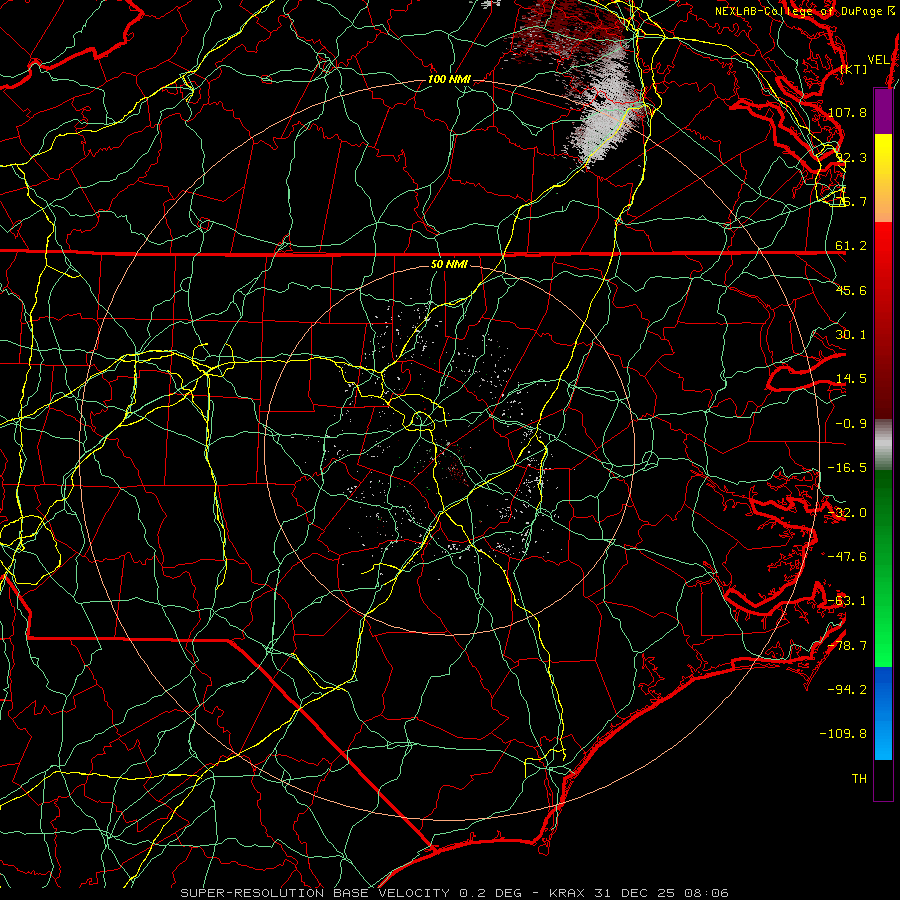Pick the blue segment of the color bar

tap(883, 689)
